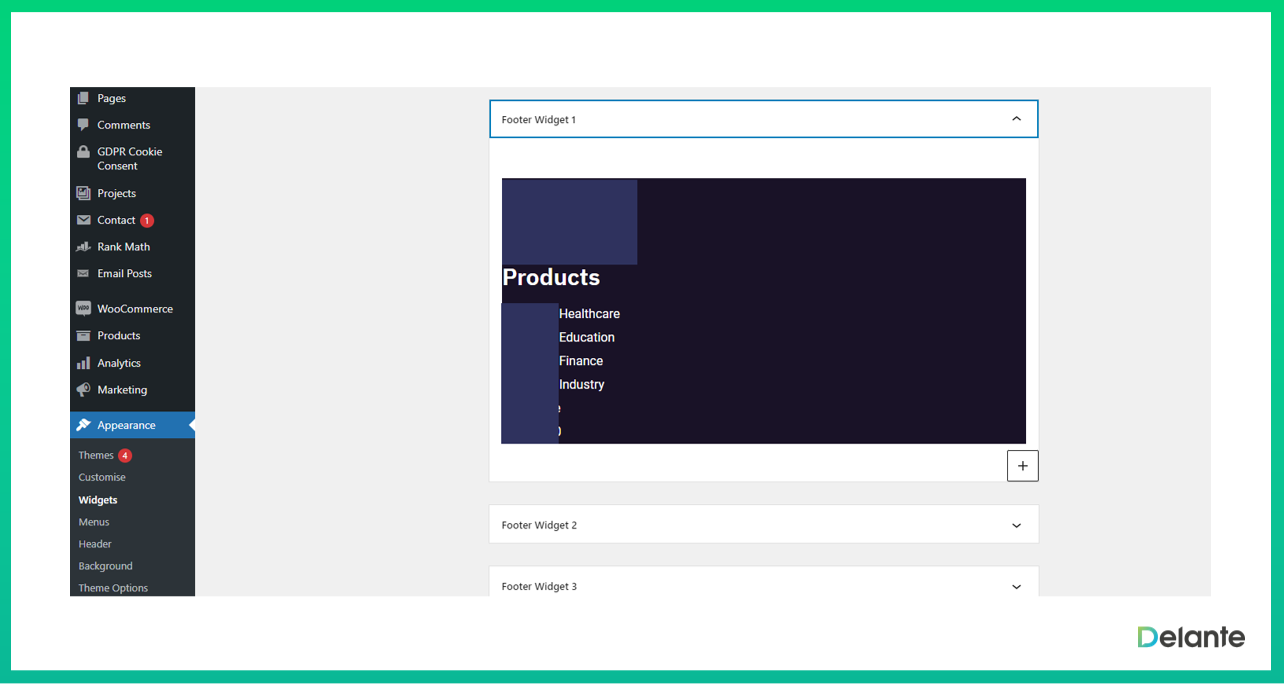Click the Appearance brush icon

(84, 424)
